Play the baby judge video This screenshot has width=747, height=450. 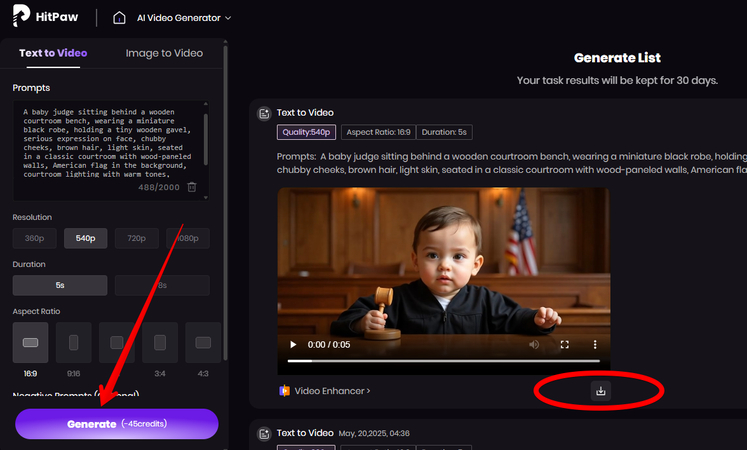tap(293, 344)
